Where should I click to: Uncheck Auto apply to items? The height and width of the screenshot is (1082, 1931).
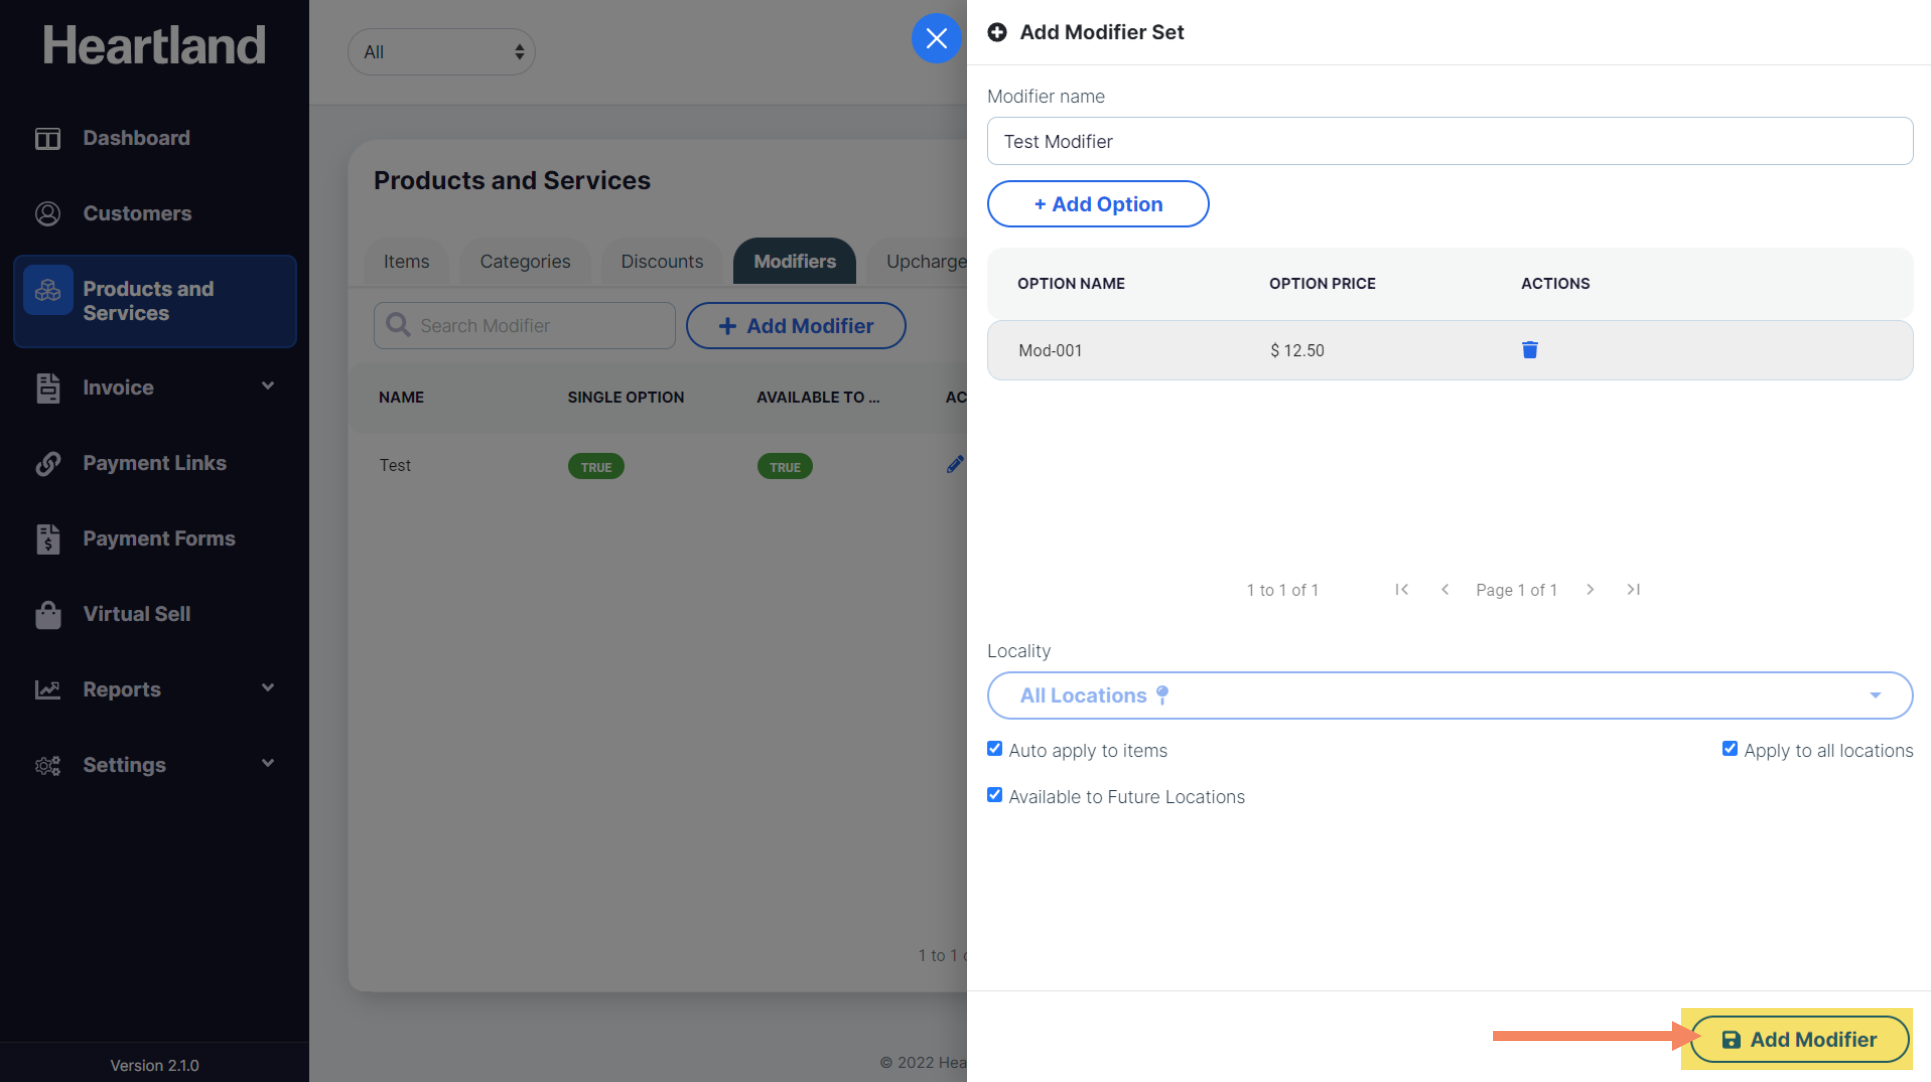pyautogui.click(x=994, y=749)
